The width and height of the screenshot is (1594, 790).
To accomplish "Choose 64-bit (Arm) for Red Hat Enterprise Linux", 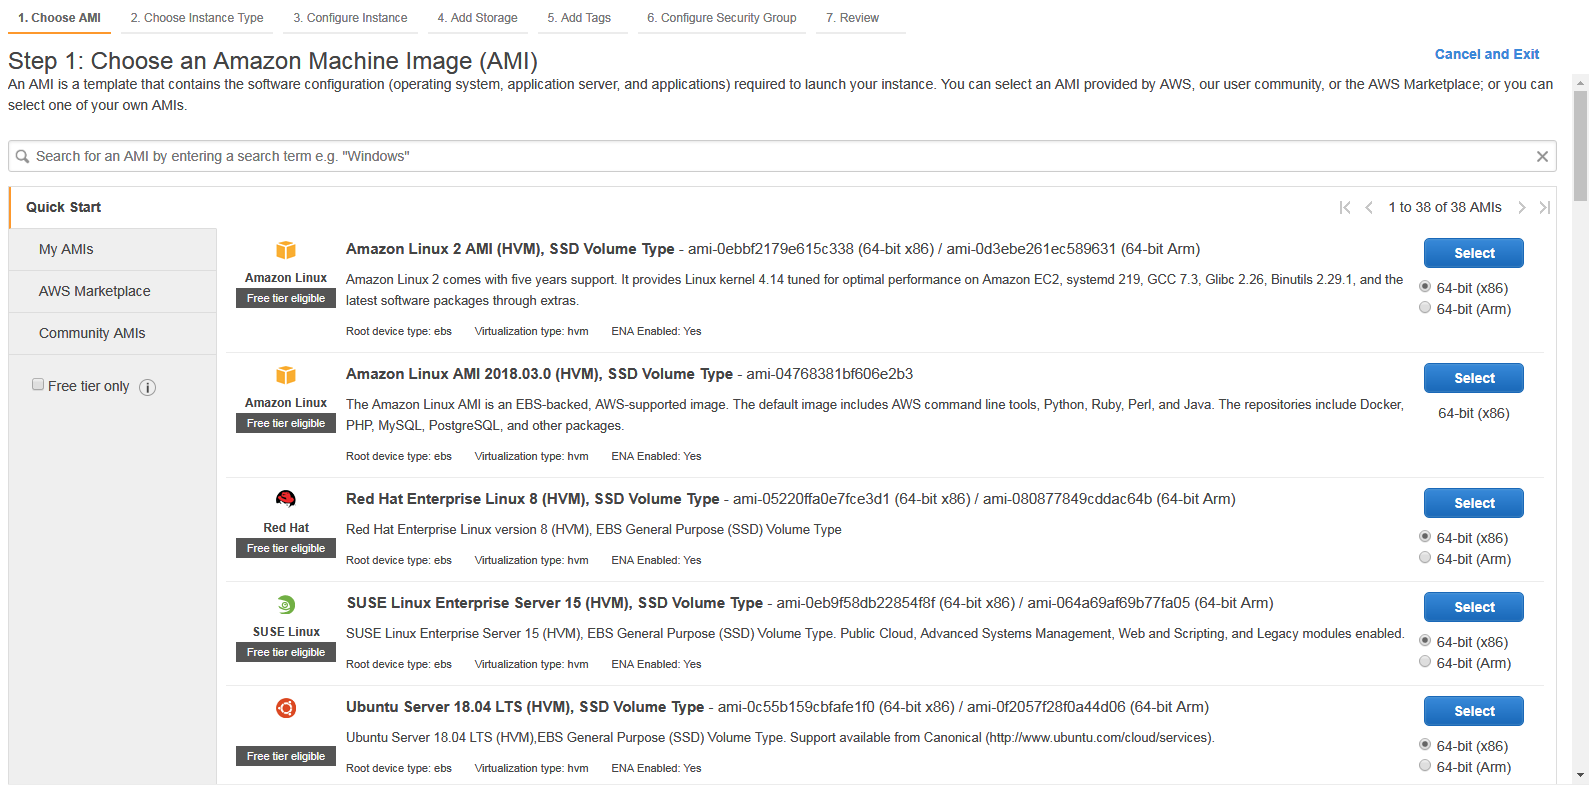I will (1425, 558).
